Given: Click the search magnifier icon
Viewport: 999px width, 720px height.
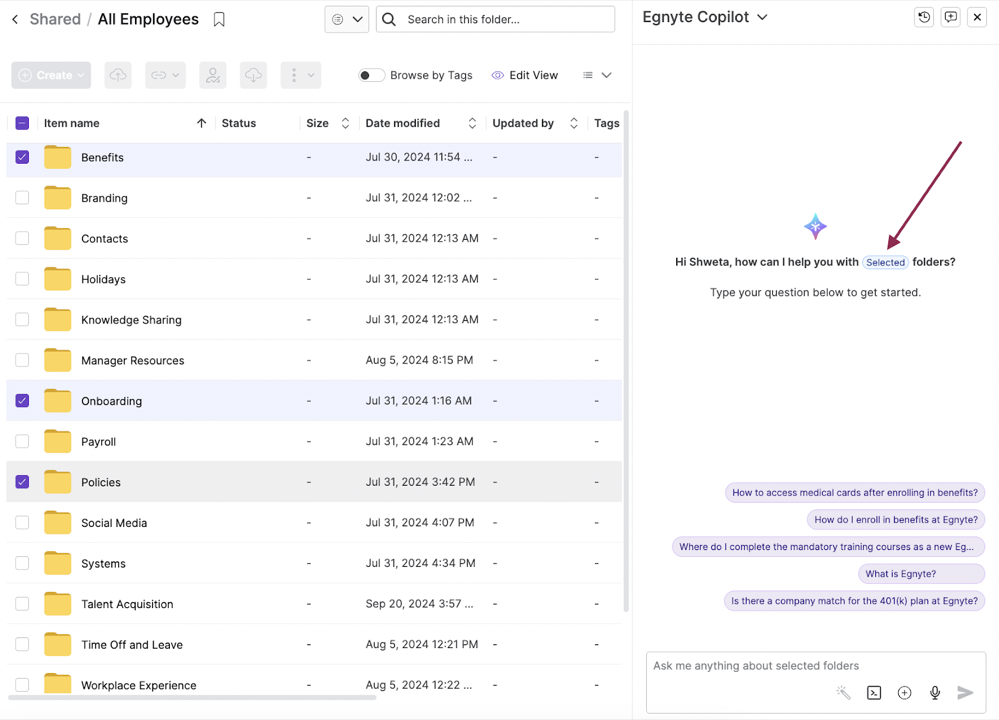Looking at the screenshot, I should click(389, 19).
